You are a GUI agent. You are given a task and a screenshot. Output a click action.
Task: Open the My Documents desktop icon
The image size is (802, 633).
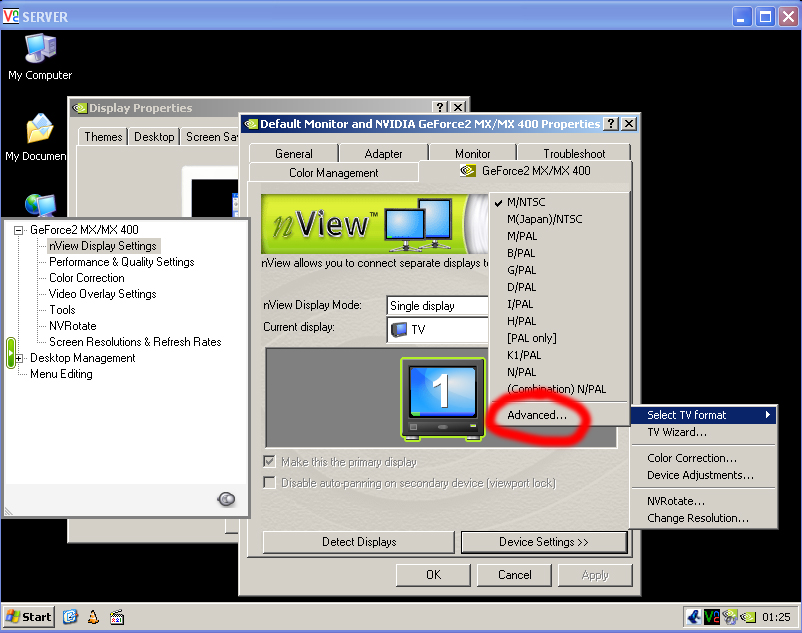(x=38, y=137)
